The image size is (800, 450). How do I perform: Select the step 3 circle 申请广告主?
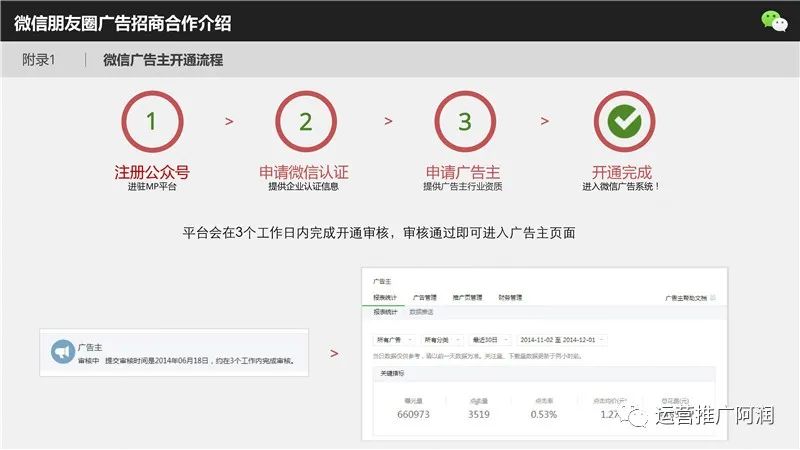pyautogui.click(x=465, y=121)
